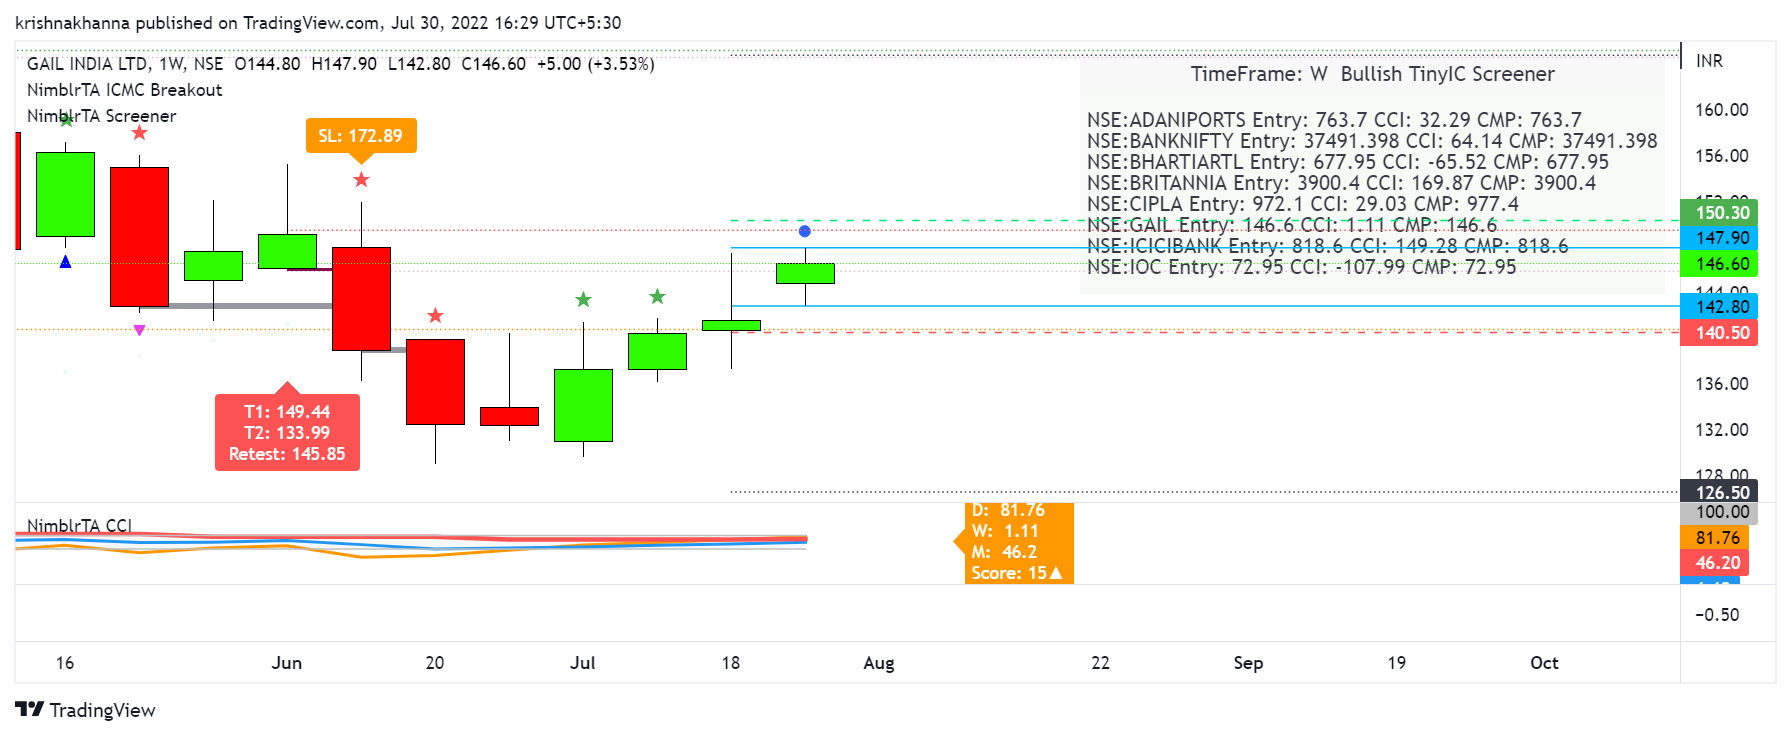This screenshot has width=1791, height=736.
Task: Open the NimblrTA Screener indicator legend
Action: 101,116
